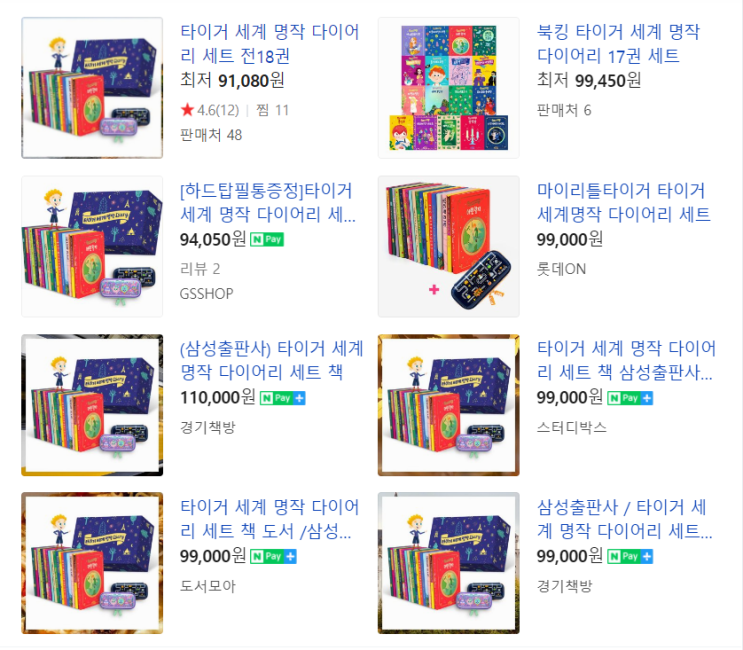Open the 타이거 세계 명작 다이어리 세트 전18권 title
This screenshot has width=743, height=650.
[x=270, y=44]
